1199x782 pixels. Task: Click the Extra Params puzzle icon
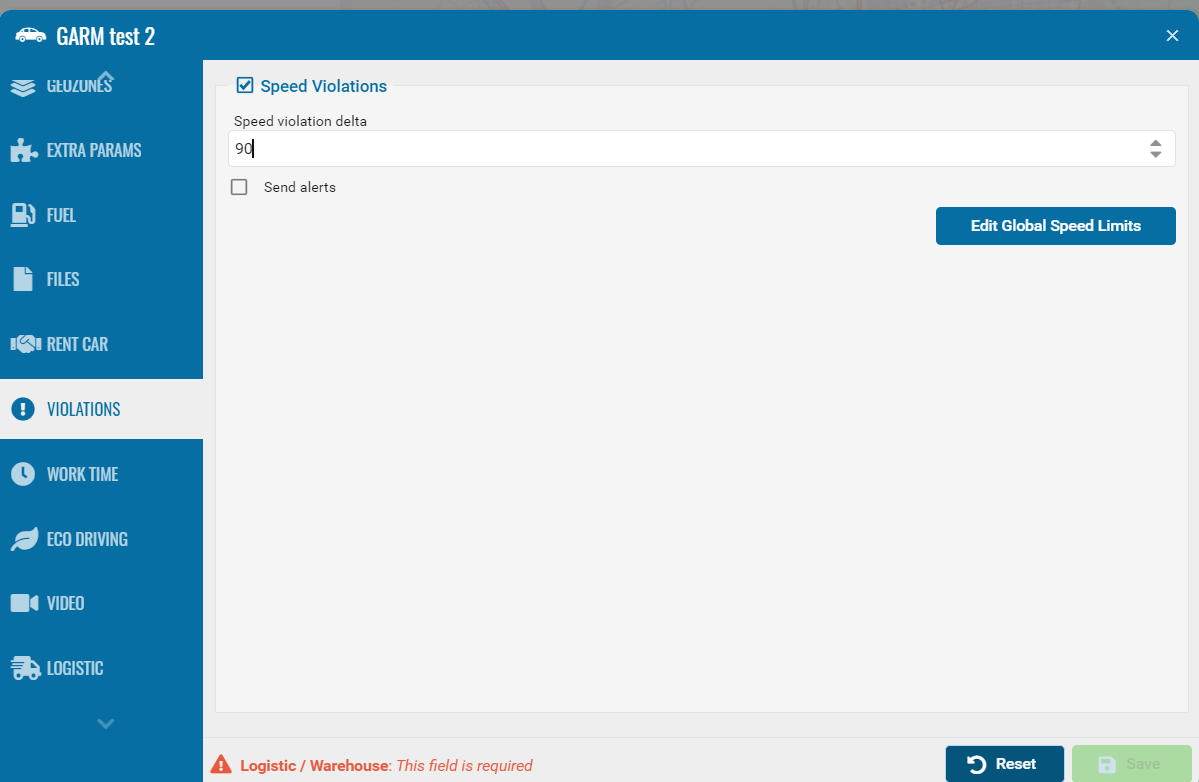[23, 151]
